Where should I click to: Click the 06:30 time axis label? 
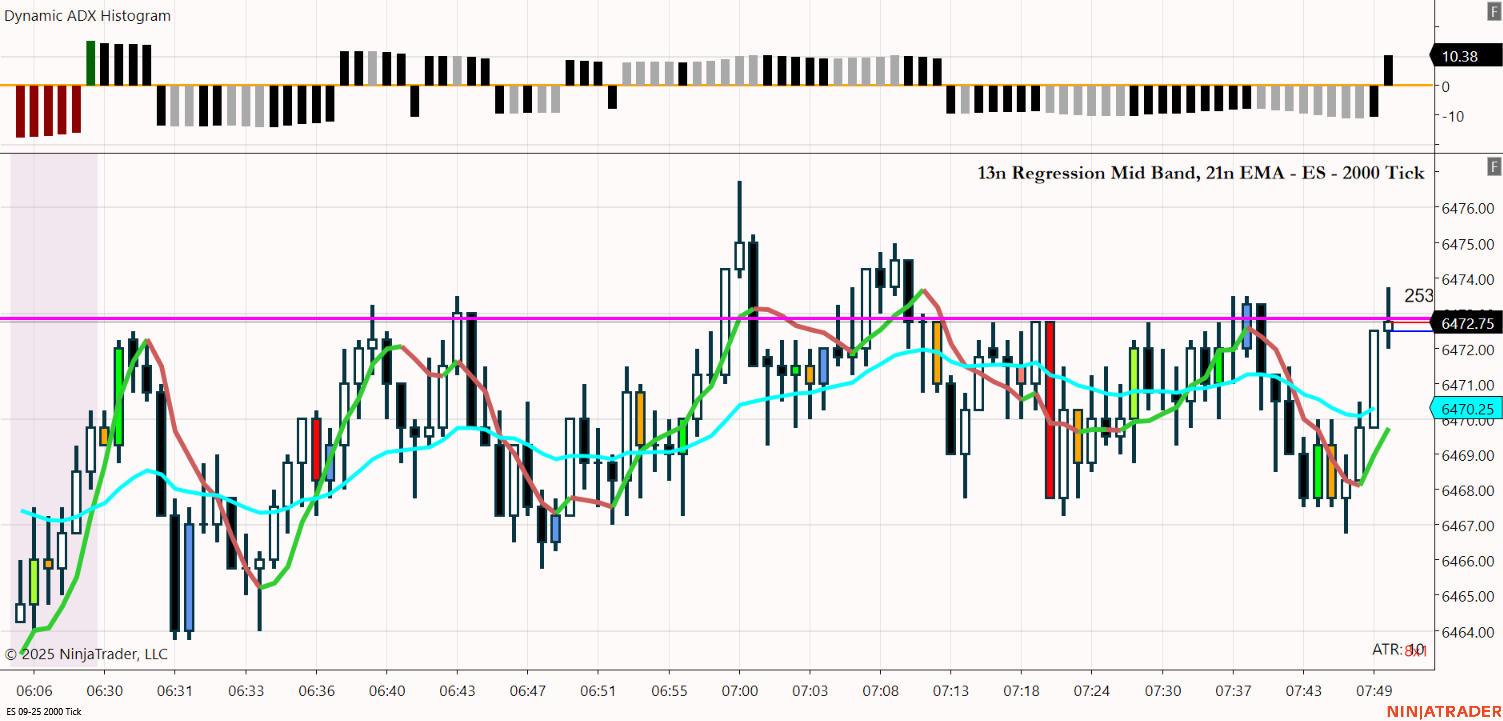pos(105,691)
